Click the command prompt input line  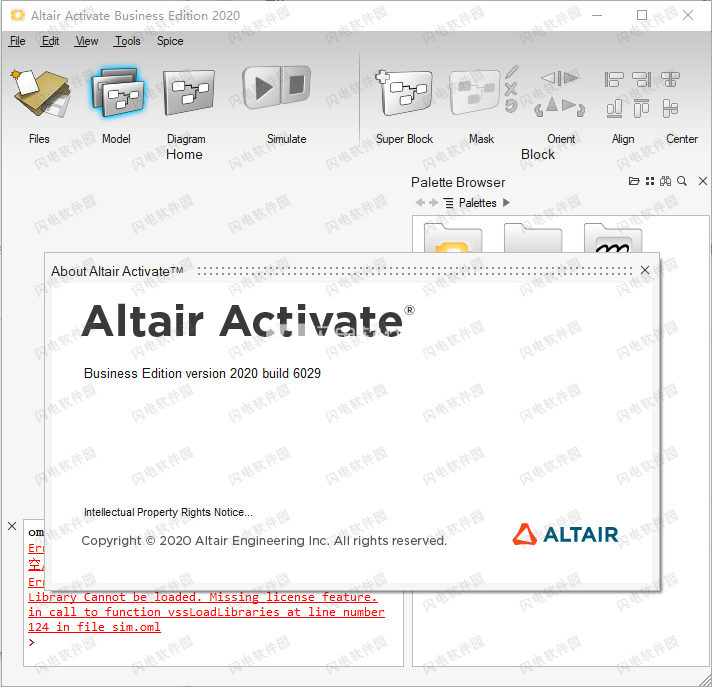click(213, 642)
